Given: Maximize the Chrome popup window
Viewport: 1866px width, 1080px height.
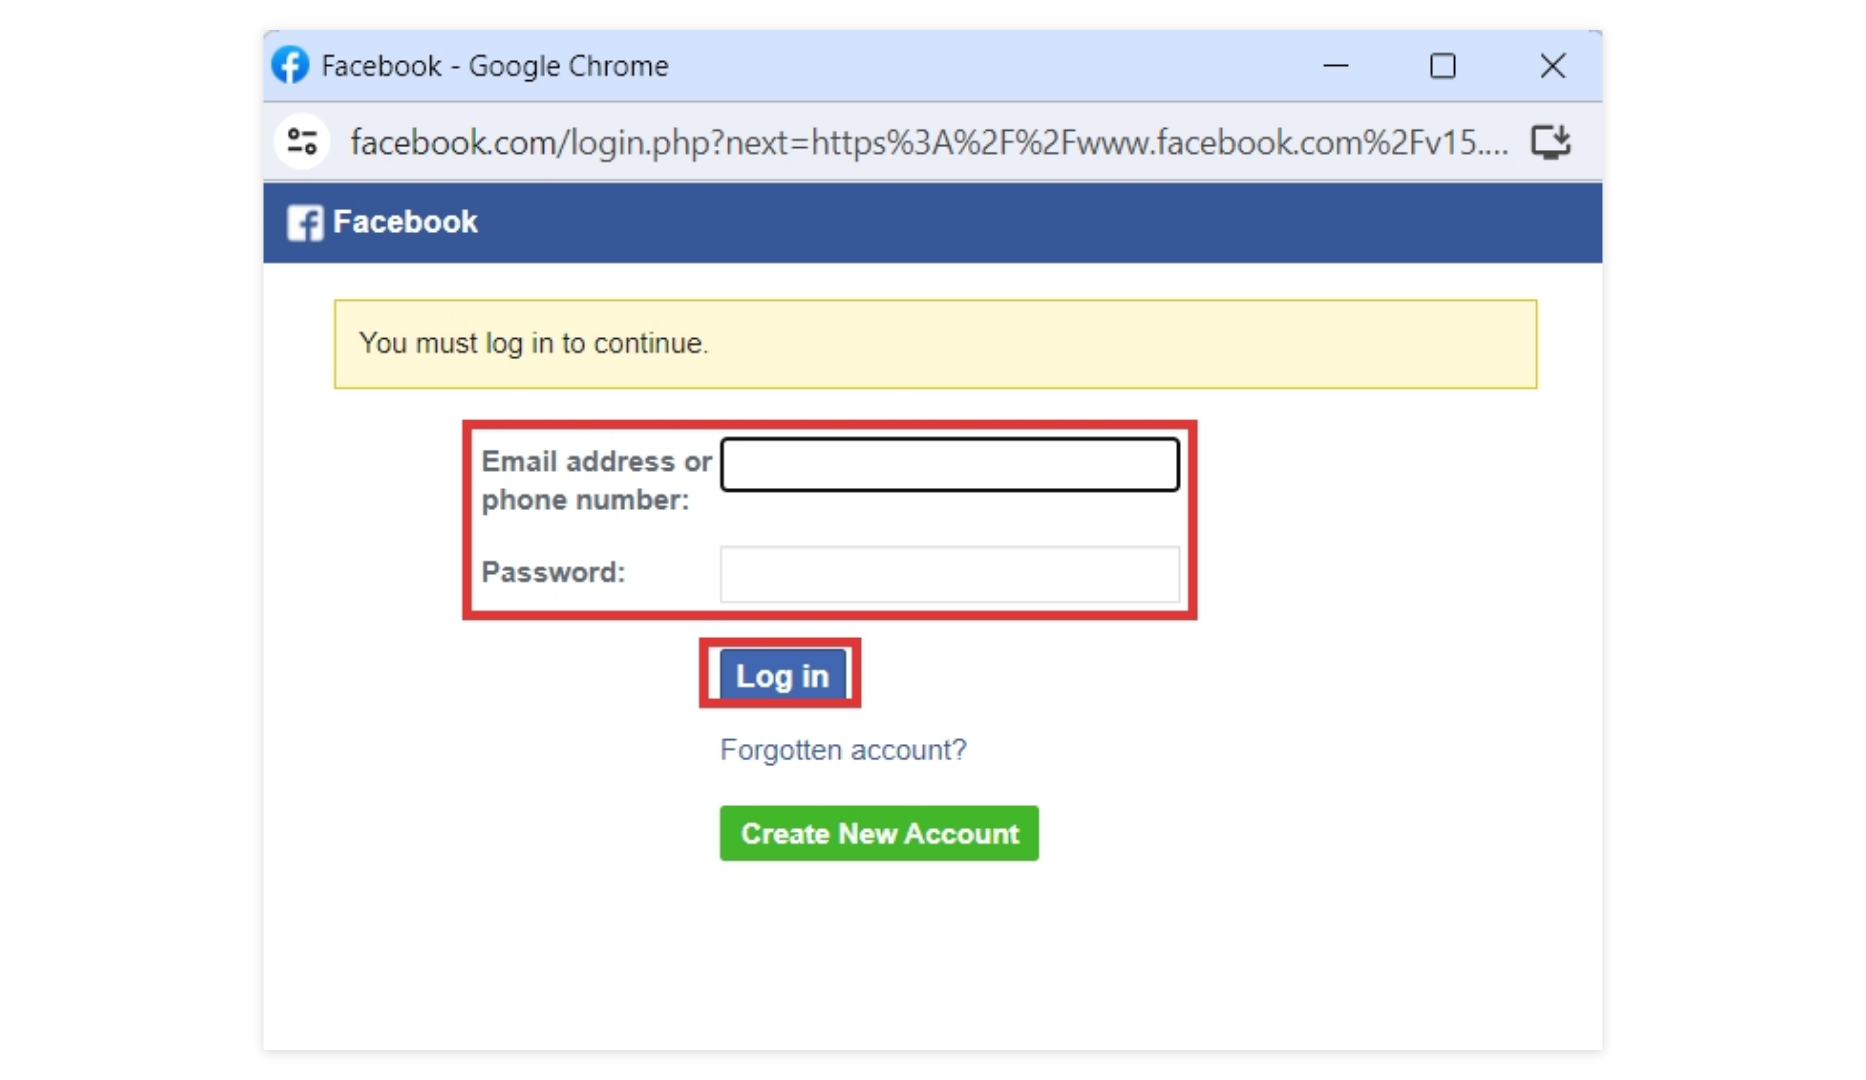Looking at the screenshot, I should click(x=1443, y=66).
